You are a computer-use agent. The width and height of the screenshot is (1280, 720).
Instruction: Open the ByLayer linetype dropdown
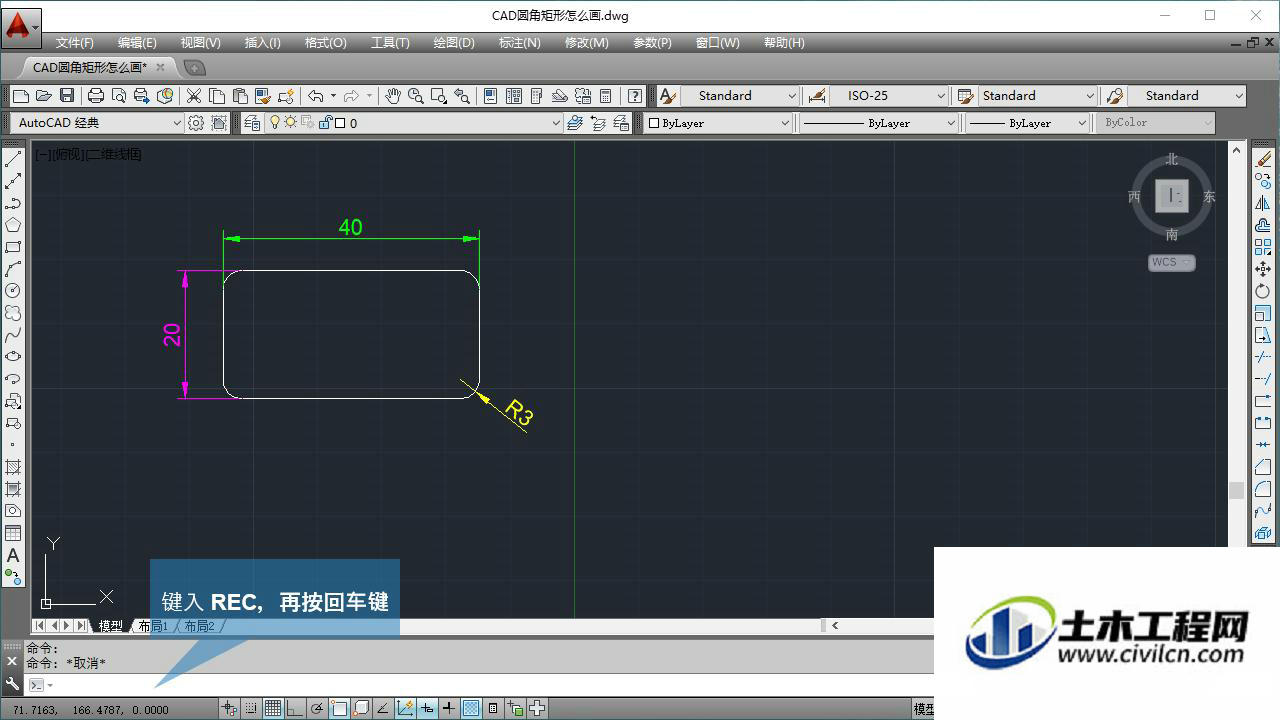pyautogui.click(x=879, y=123)
